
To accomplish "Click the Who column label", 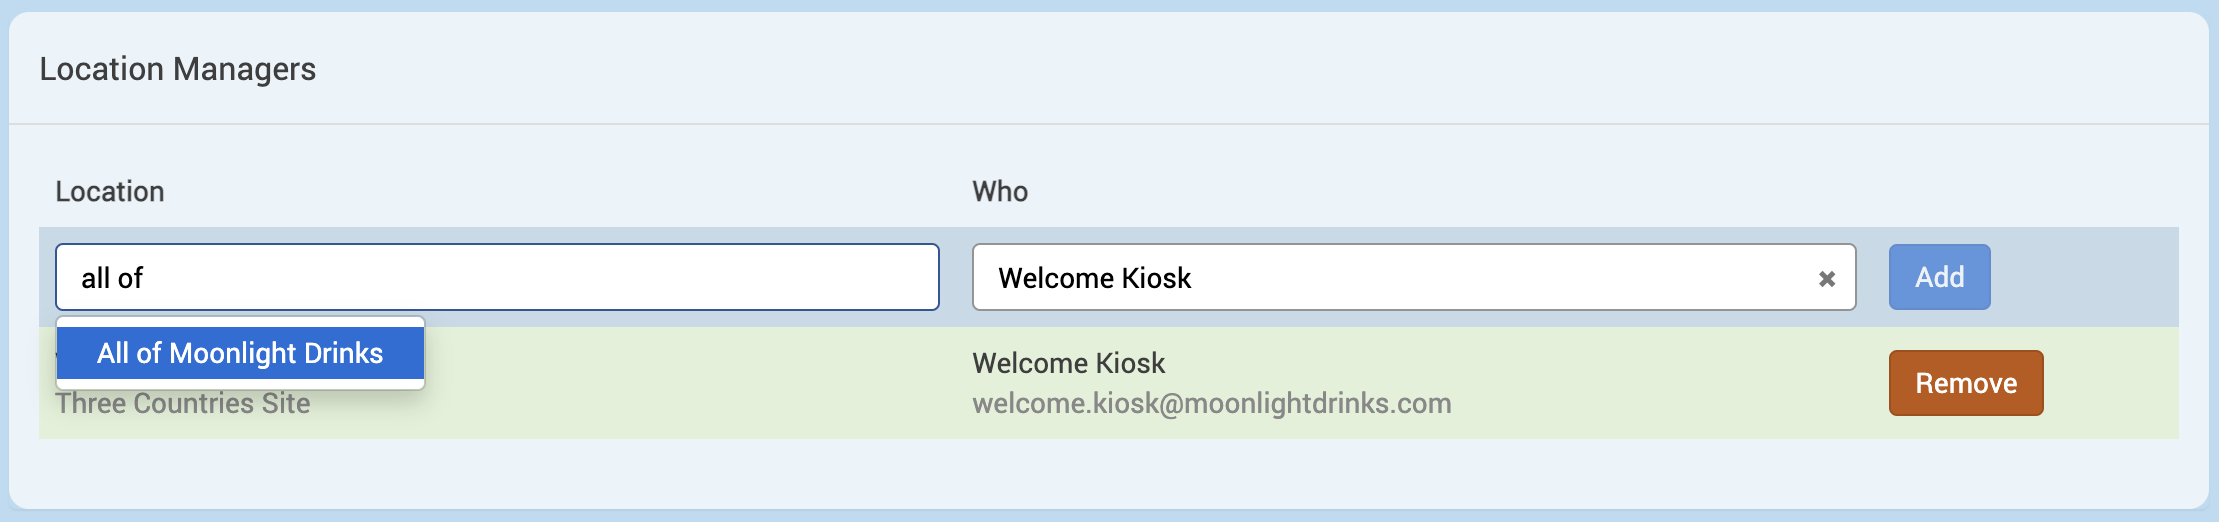I will tap(1000, 192).
